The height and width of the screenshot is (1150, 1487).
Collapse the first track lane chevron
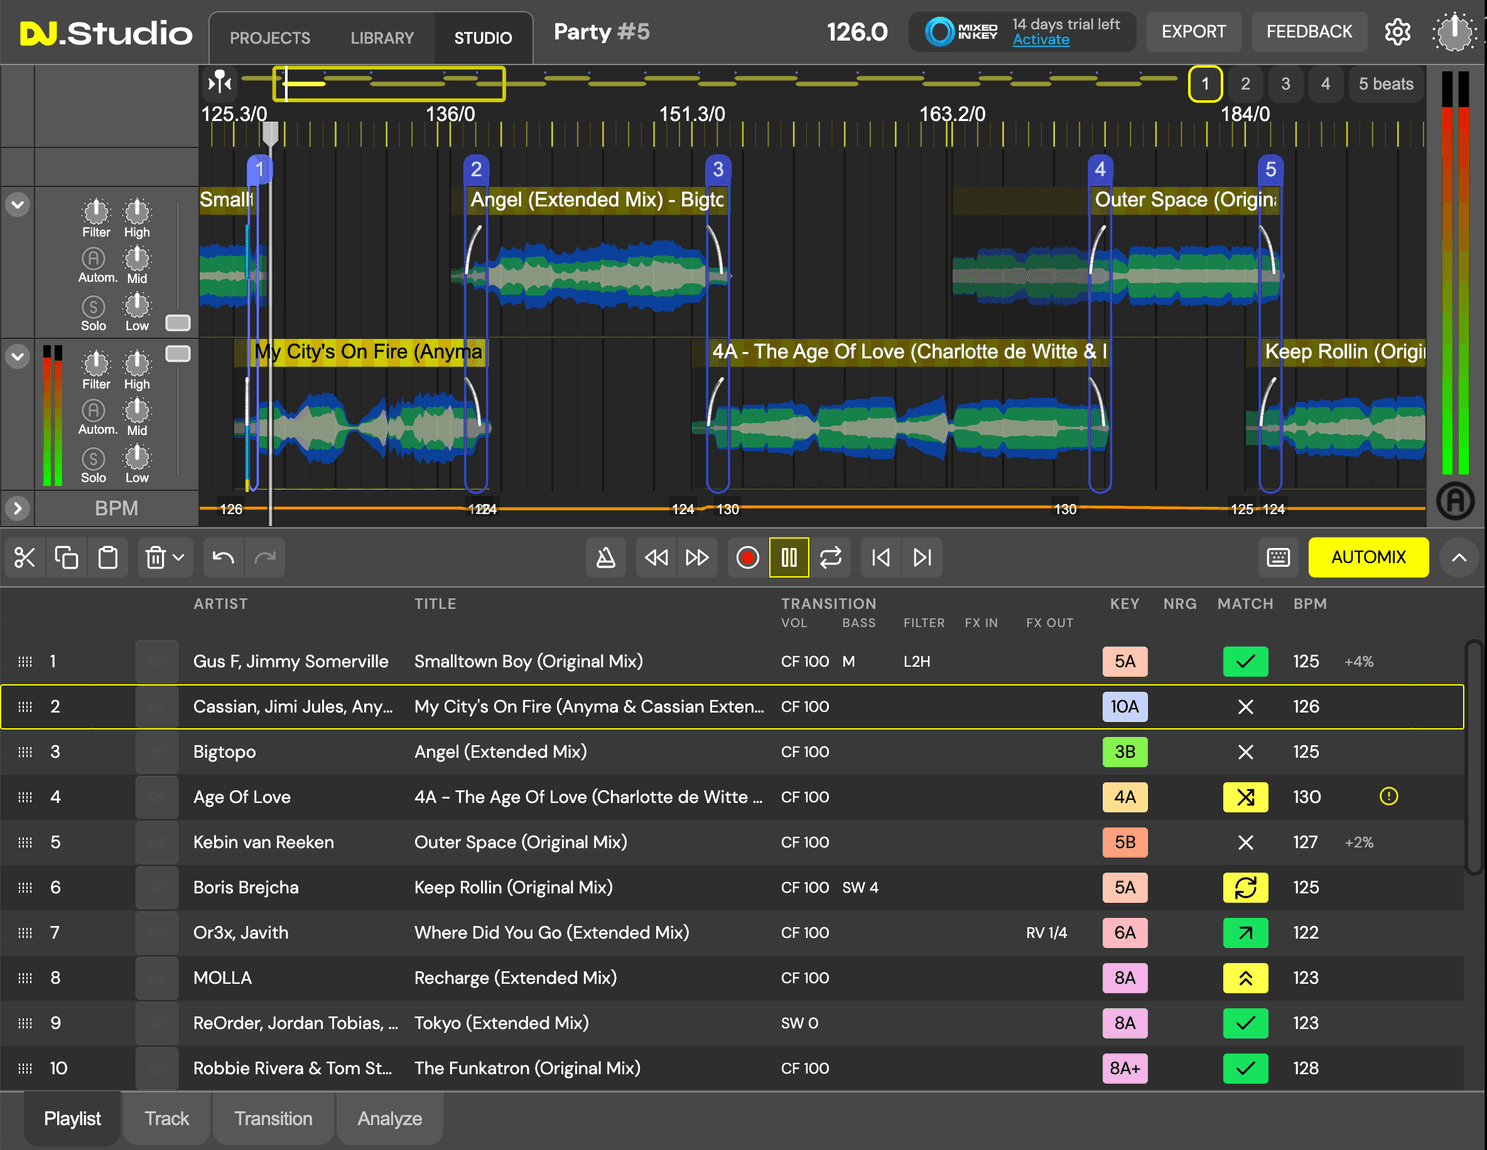pos(17,205)
